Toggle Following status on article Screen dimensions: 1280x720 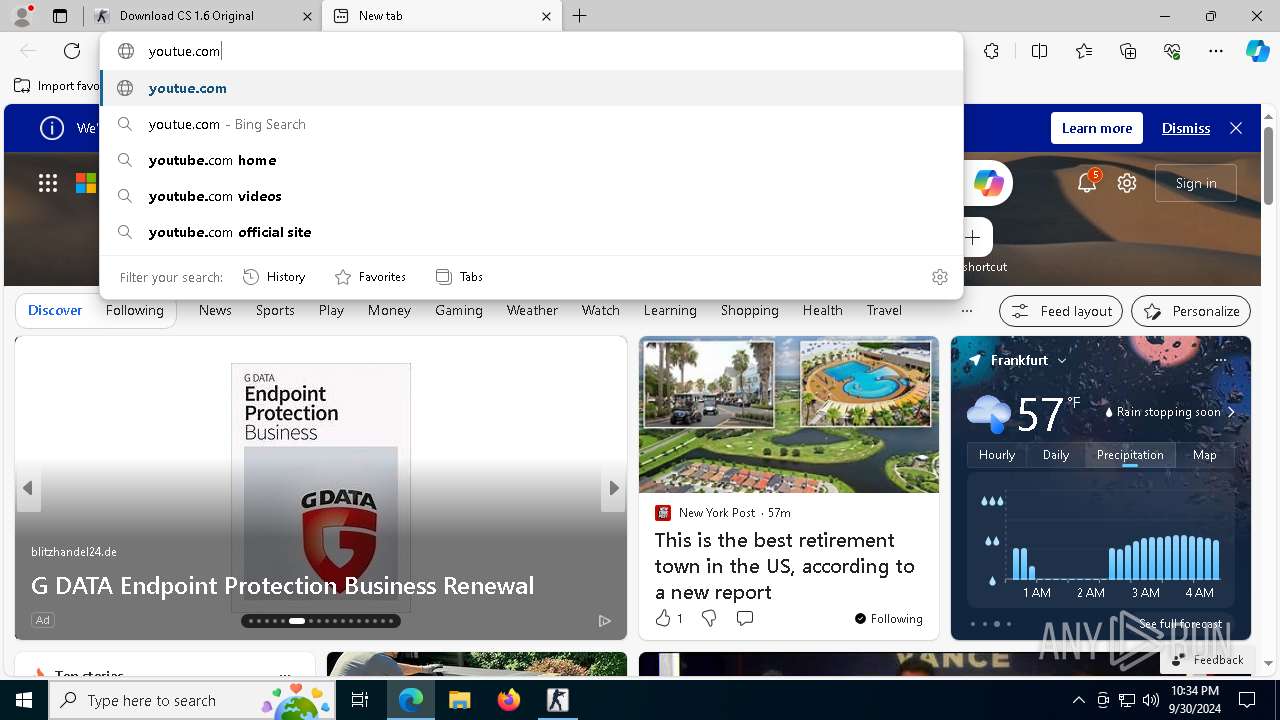click(x=888, y=618)
